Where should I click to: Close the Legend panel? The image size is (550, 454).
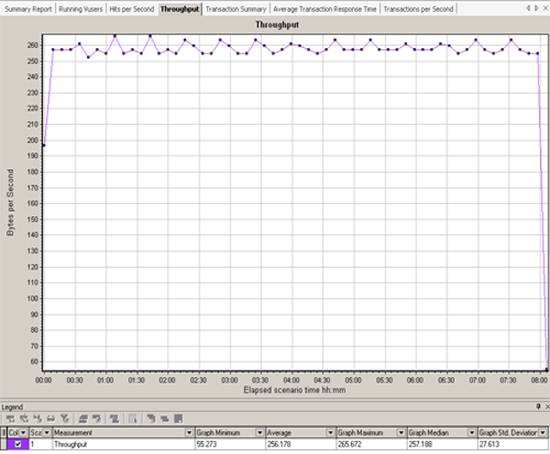pyautogui.click(x=547, y=407)
